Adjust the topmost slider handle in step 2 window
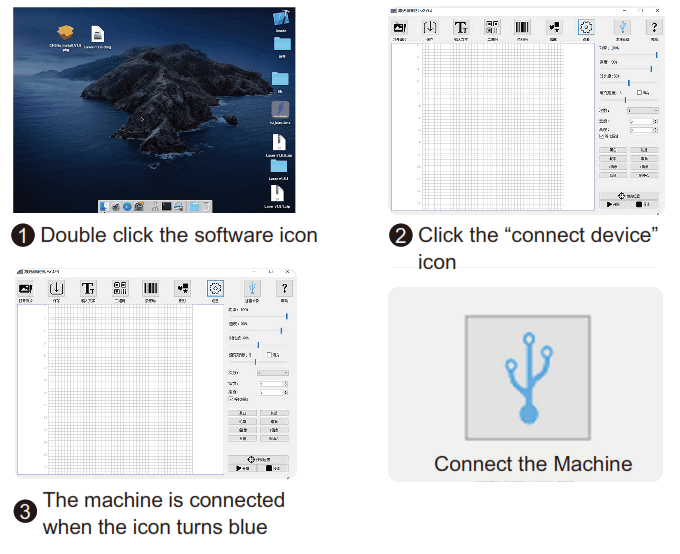 pyautogui.click(x=657, y=55)
